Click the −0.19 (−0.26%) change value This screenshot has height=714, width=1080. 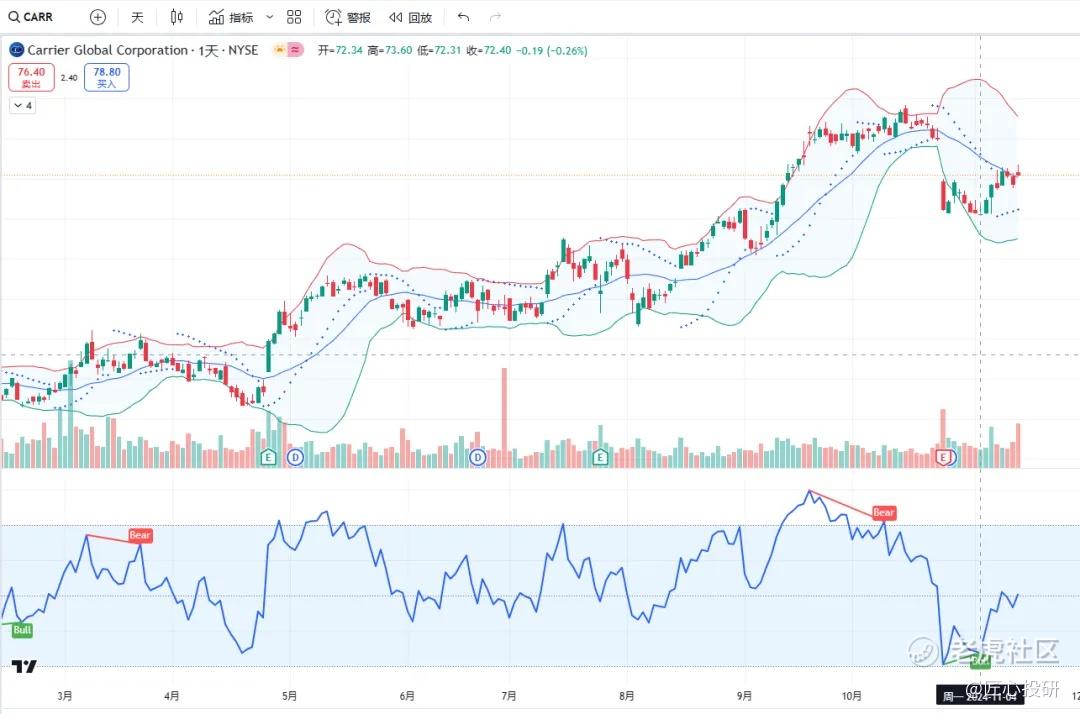[x=552, y=50]
